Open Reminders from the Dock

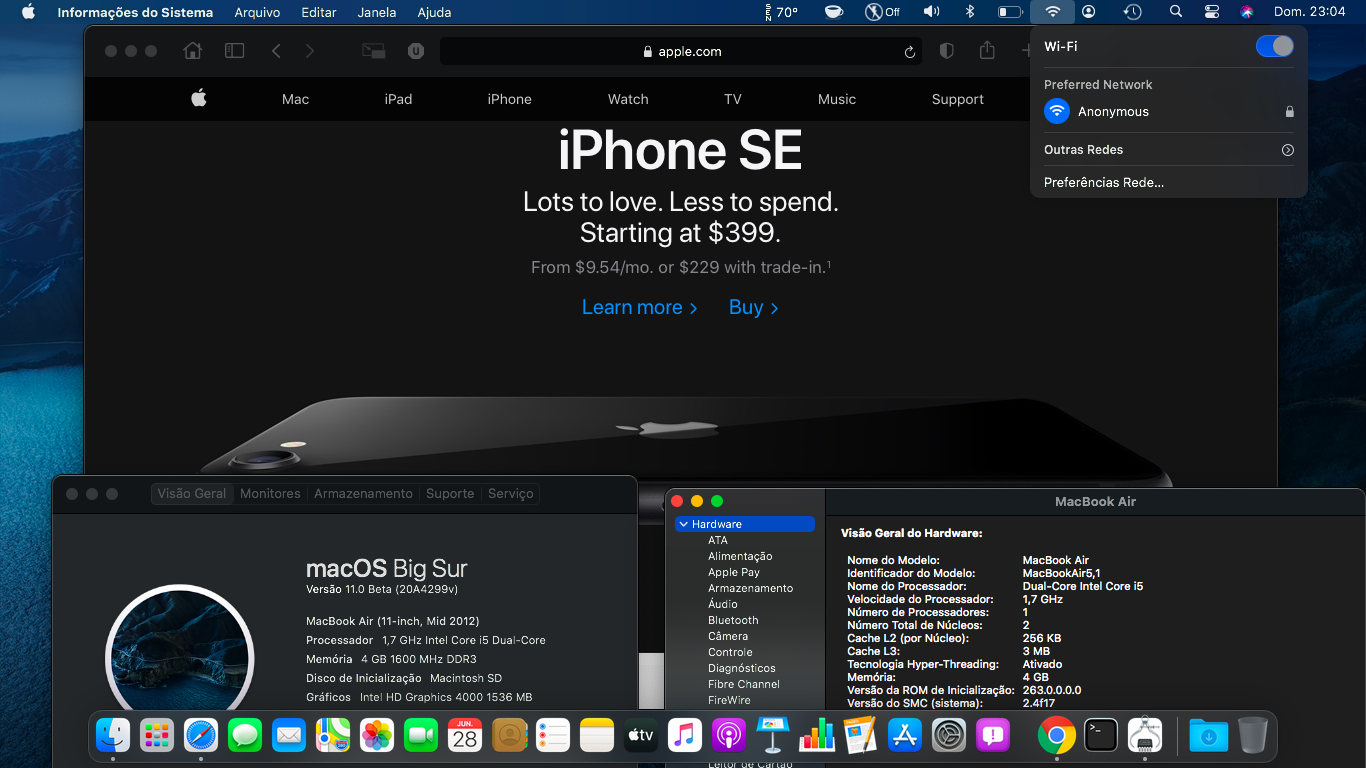[x=553, y=736]
